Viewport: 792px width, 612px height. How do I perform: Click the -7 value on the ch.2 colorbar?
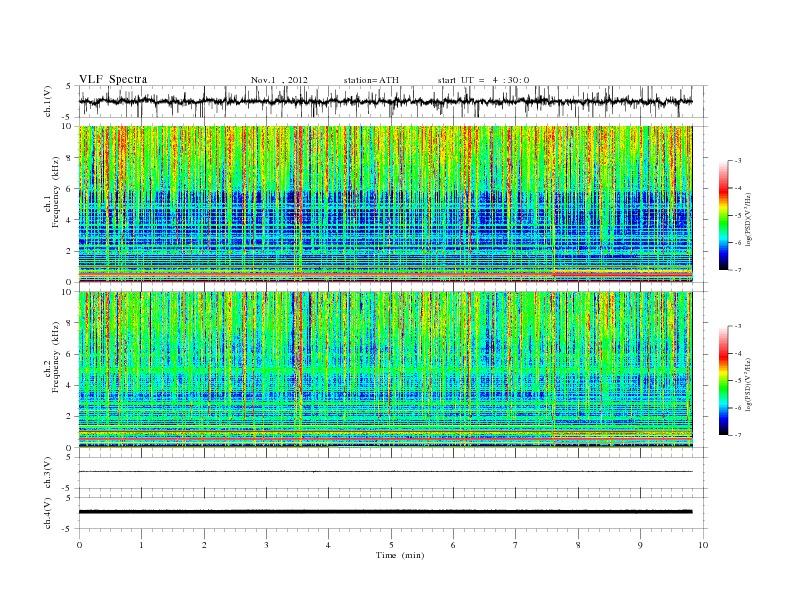pos(738,435)
